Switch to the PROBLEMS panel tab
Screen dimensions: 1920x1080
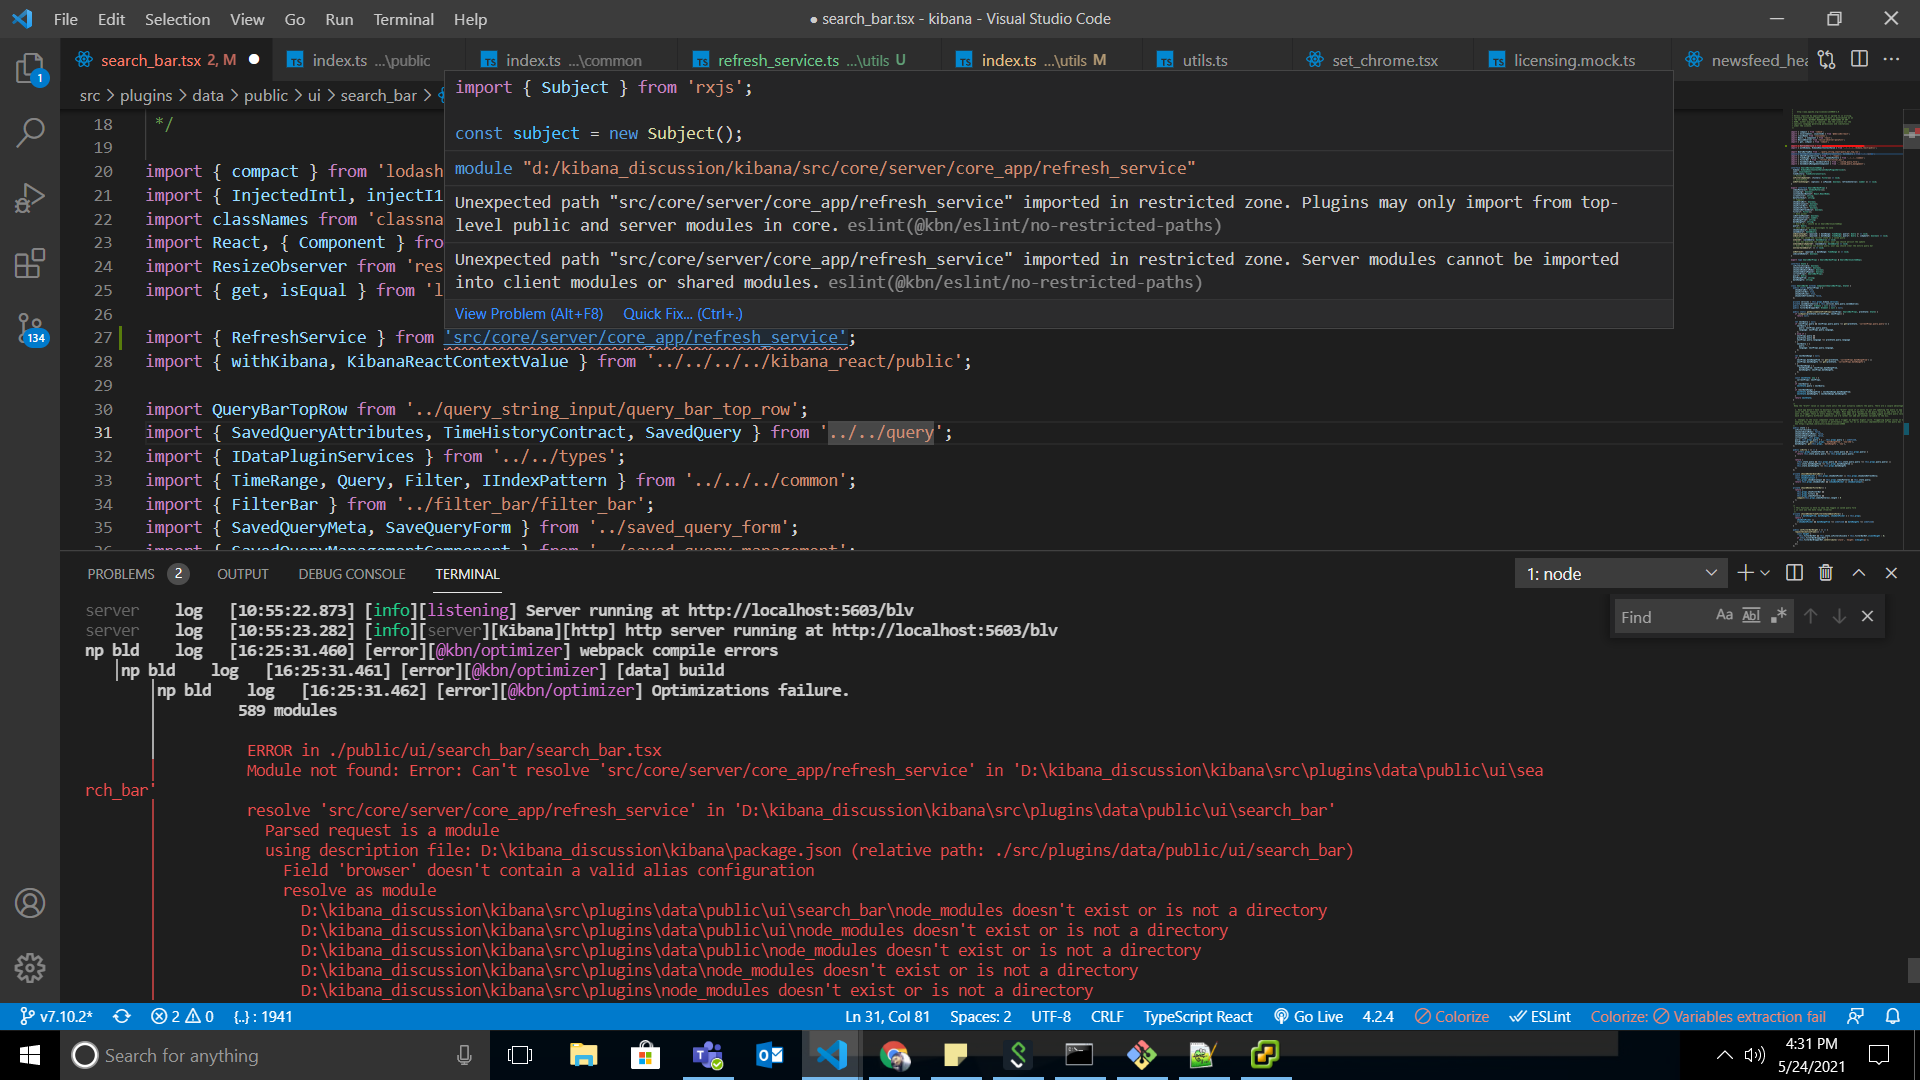click(x=121, y=574)
